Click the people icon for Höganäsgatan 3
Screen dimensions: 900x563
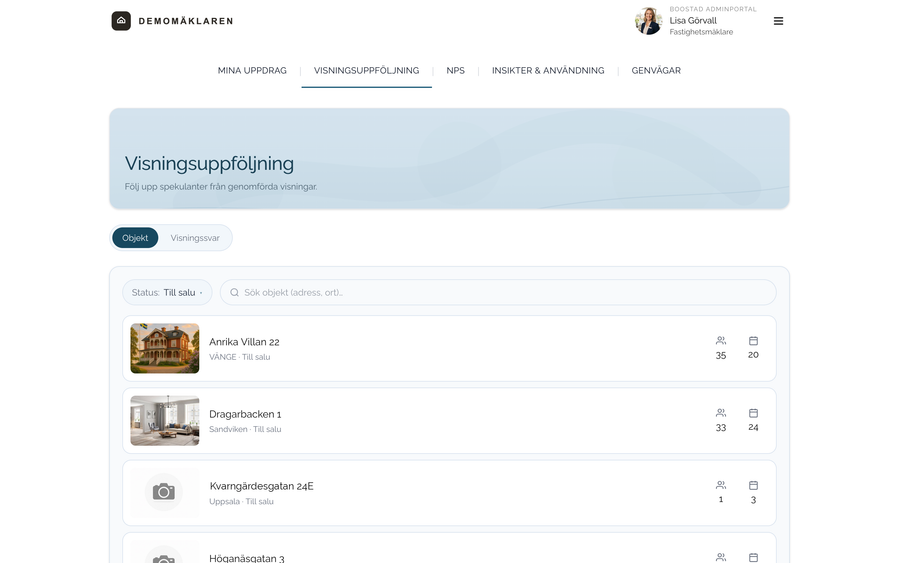(x=721, y=557)
